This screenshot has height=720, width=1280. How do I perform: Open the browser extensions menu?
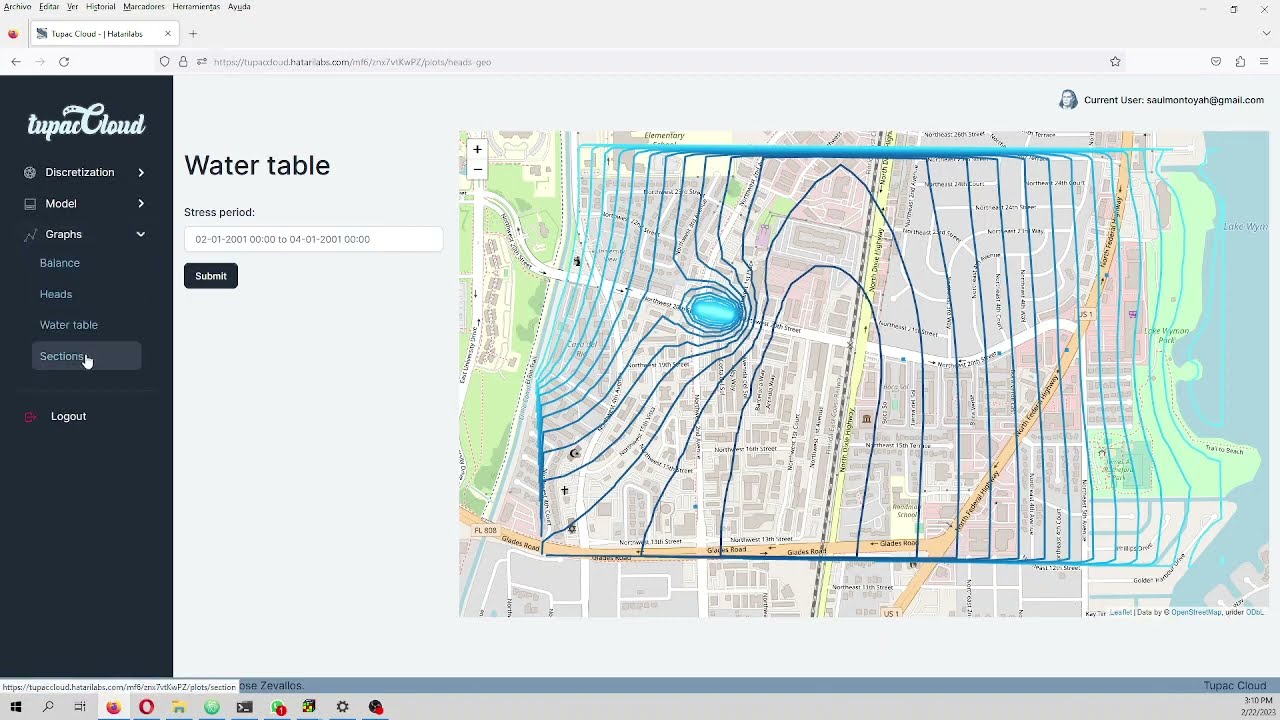pyautogui.click(x=1240, y=61)
